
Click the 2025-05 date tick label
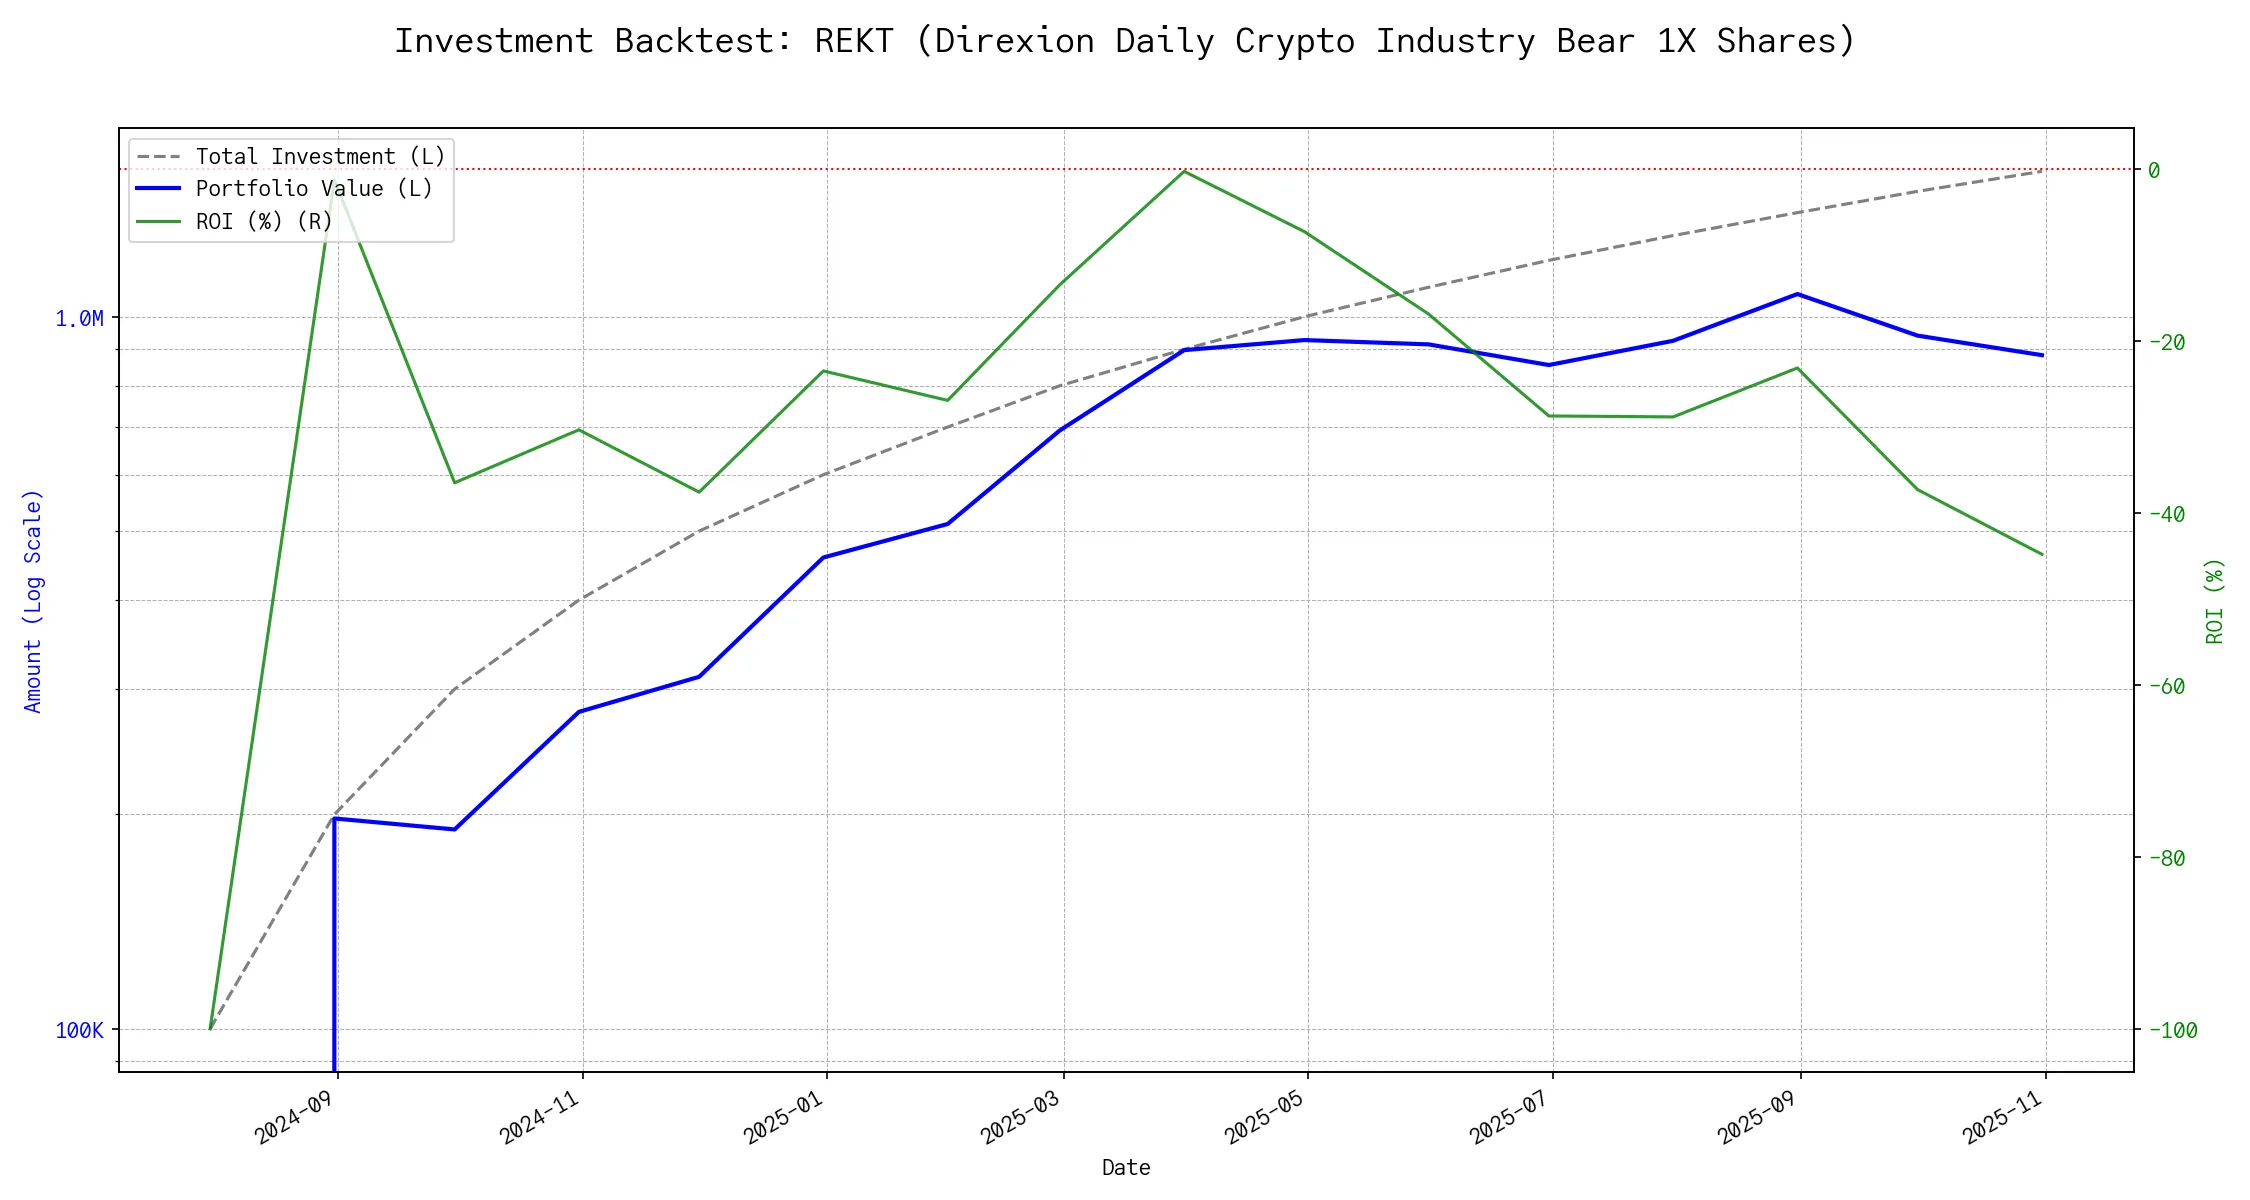[x=1266, y=1117]
